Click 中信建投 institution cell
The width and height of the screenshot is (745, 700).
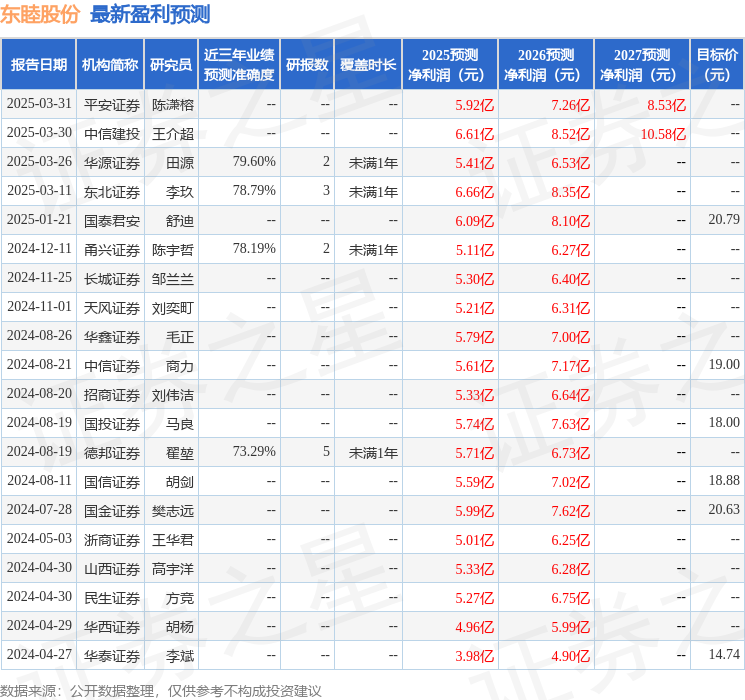pos(112,134)
